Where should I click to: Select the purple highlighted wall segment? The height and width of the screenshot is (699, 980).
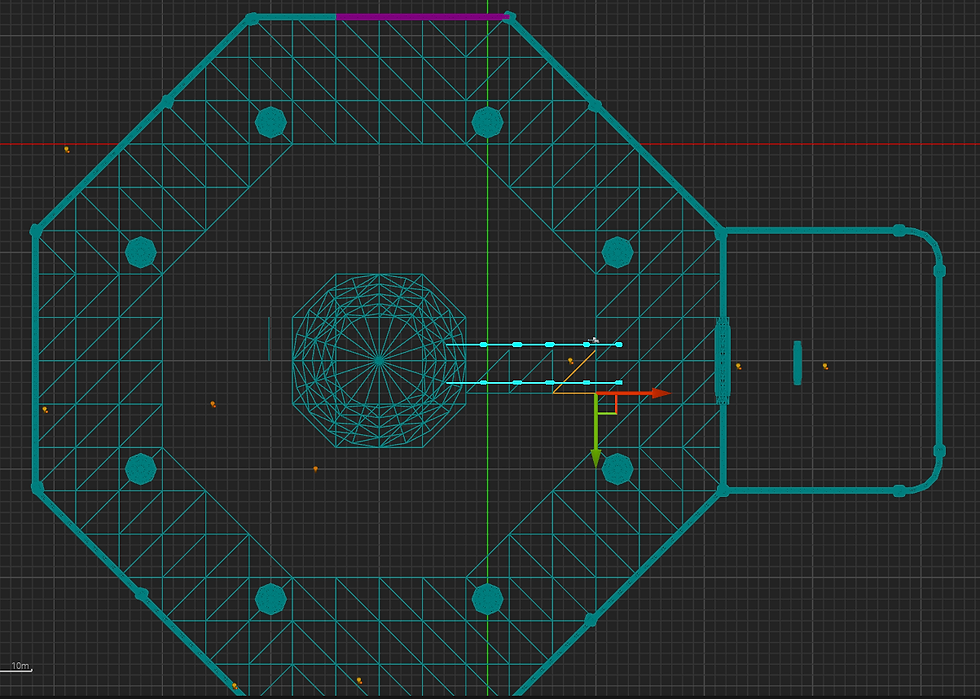click(x=422, y=17)
